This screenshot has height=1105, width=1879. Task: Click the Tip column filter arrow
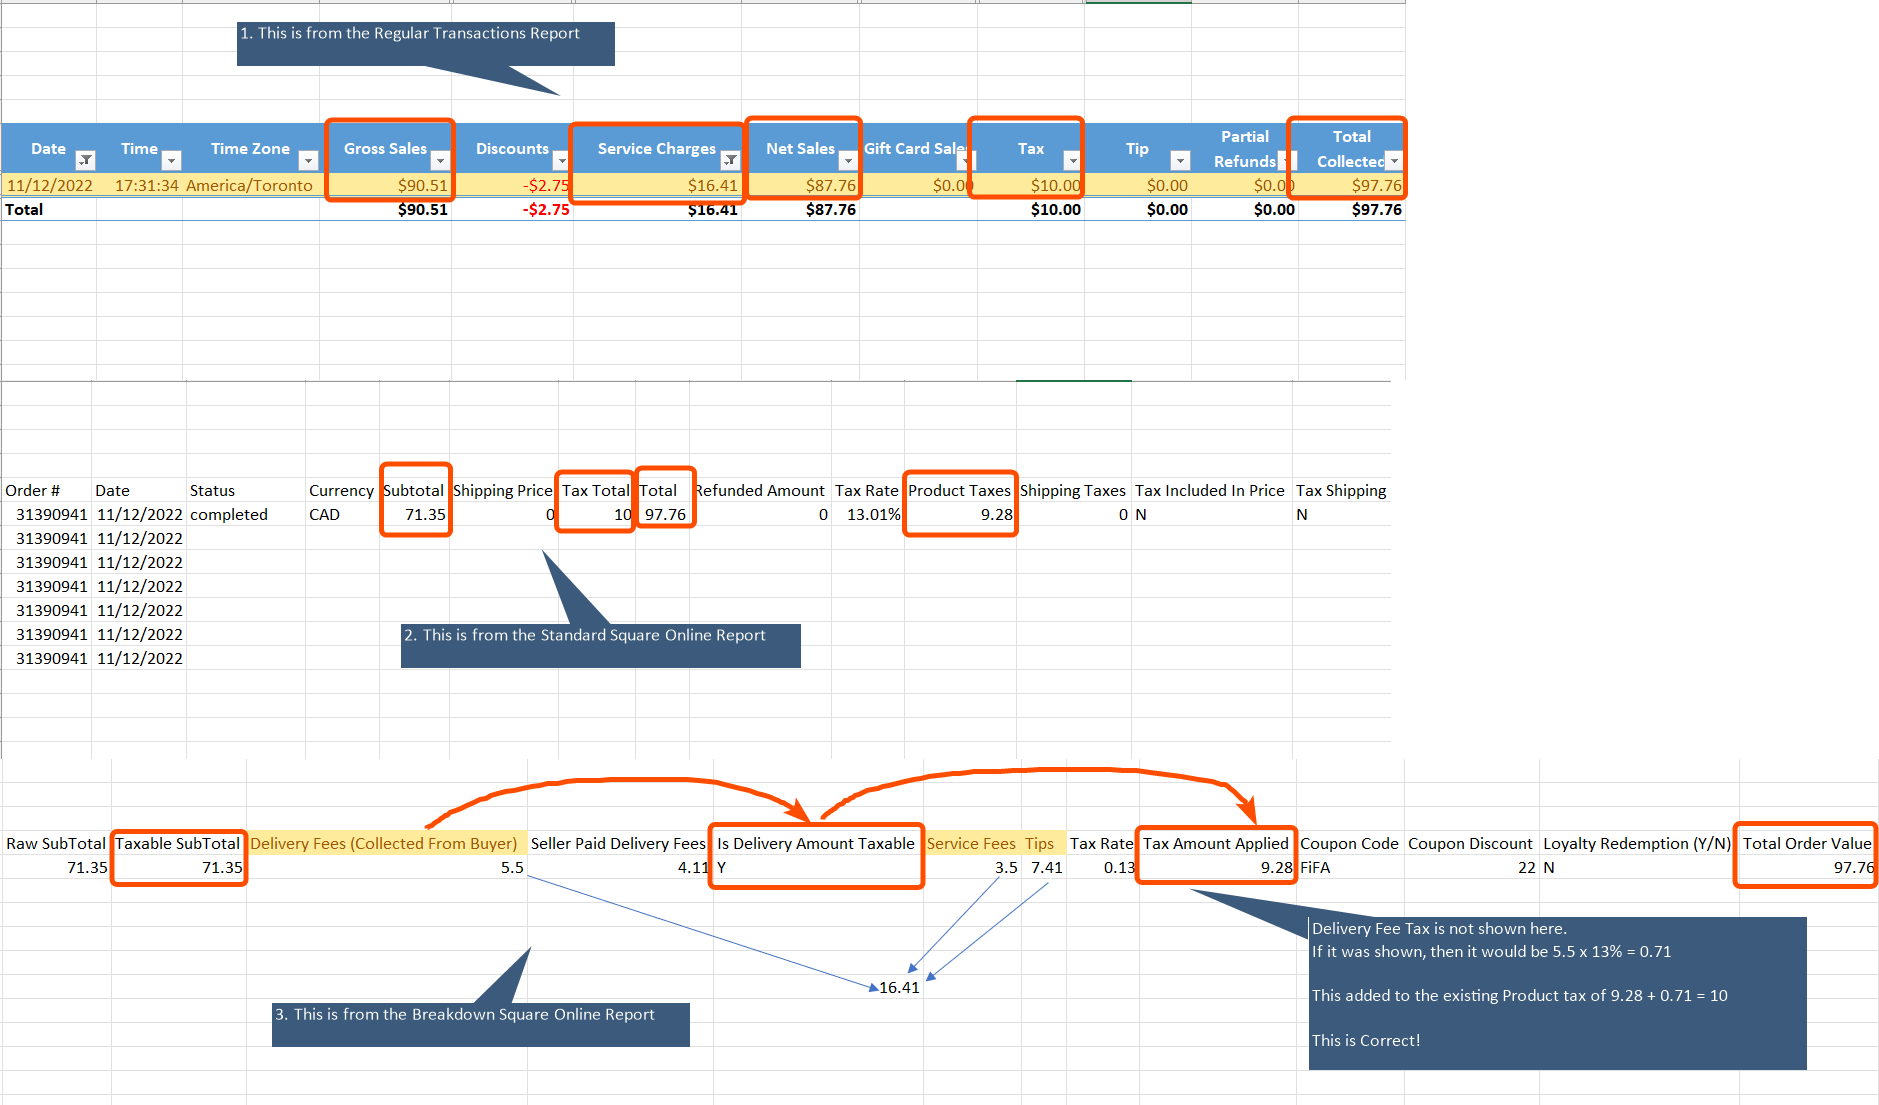[1180, 160]
